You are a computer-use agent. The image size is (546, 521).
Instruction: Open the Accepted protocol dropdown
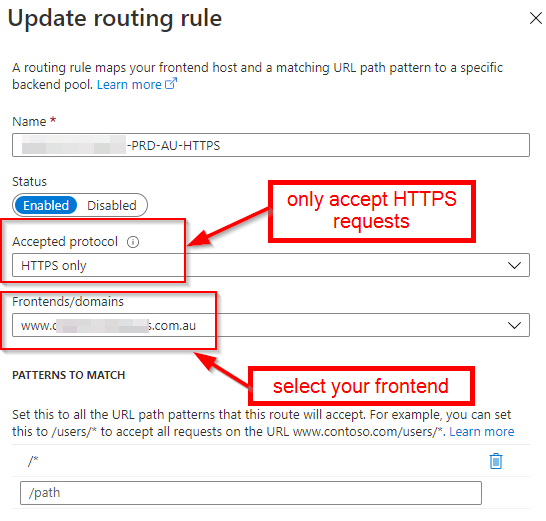[271, 265]
